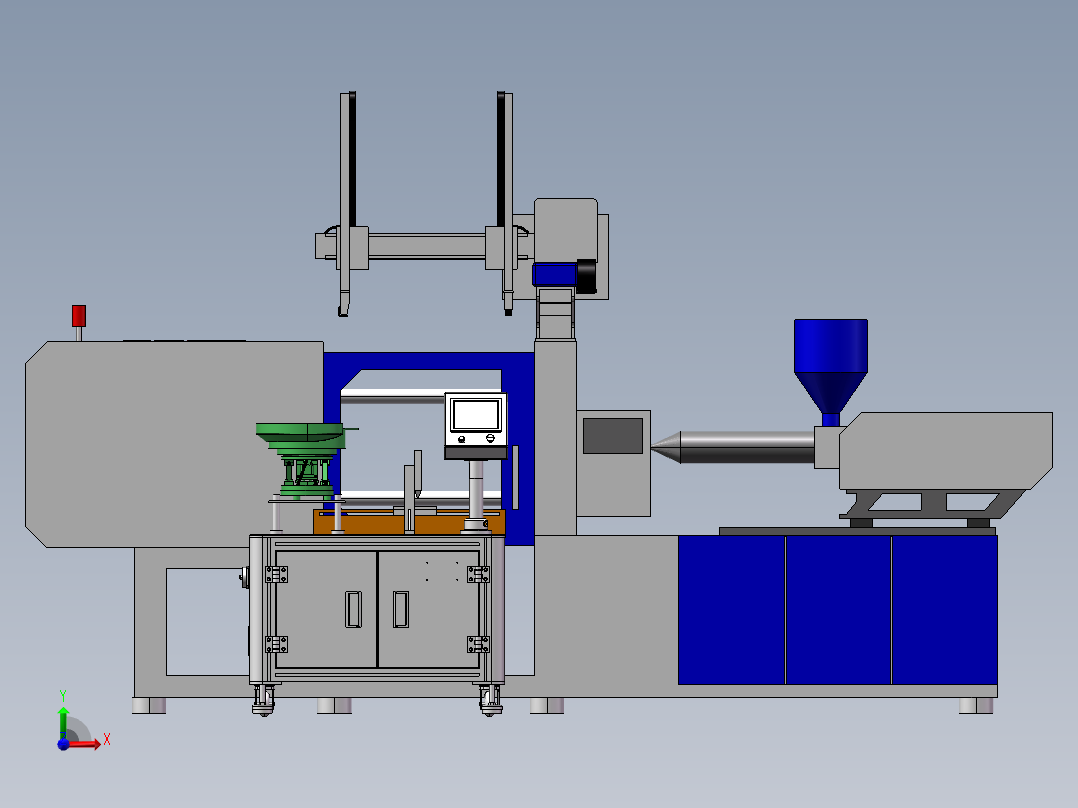Select the orange base plate above the cabinet
The image size is (1078, 808).
click(409, 522)
